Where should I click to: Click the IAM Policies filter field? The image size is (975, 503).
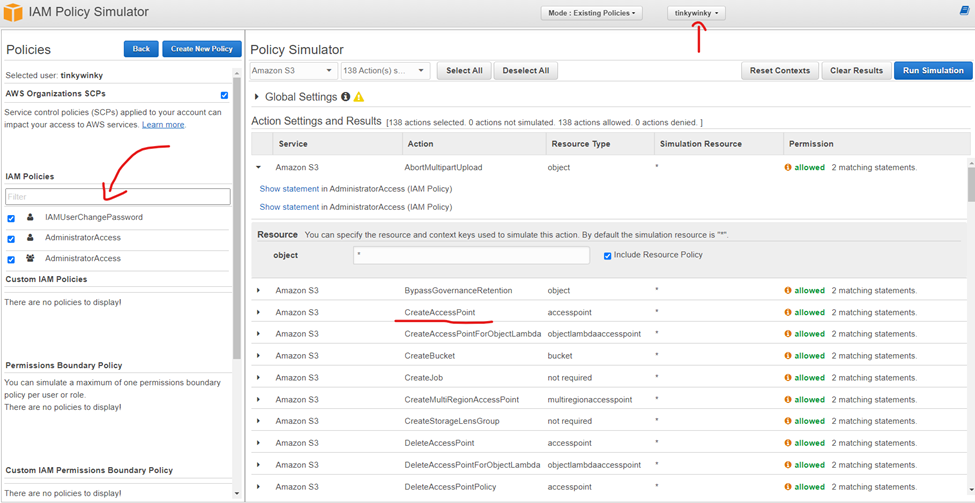[x=118, y=196]
